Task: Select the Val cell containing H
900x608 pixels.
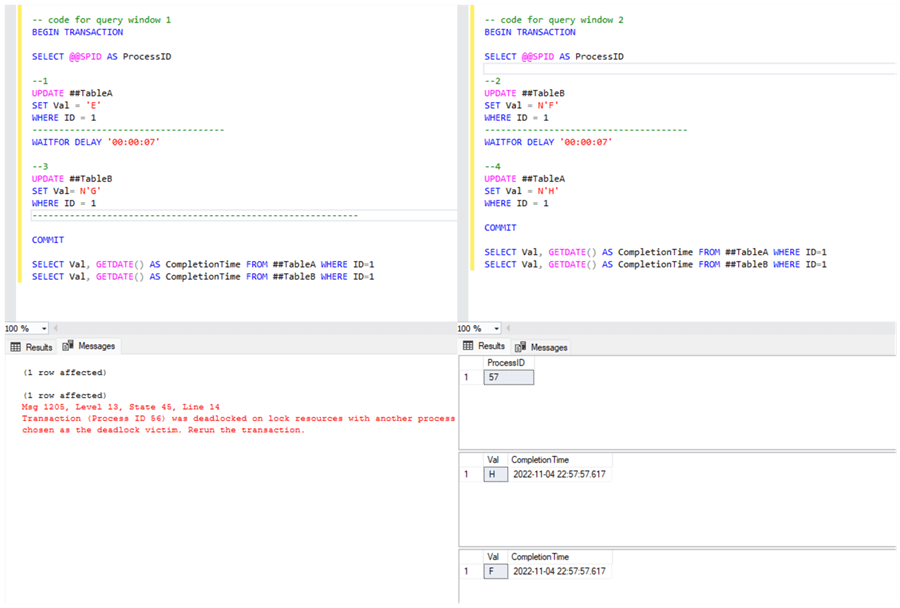Action: tap(495, 474)
